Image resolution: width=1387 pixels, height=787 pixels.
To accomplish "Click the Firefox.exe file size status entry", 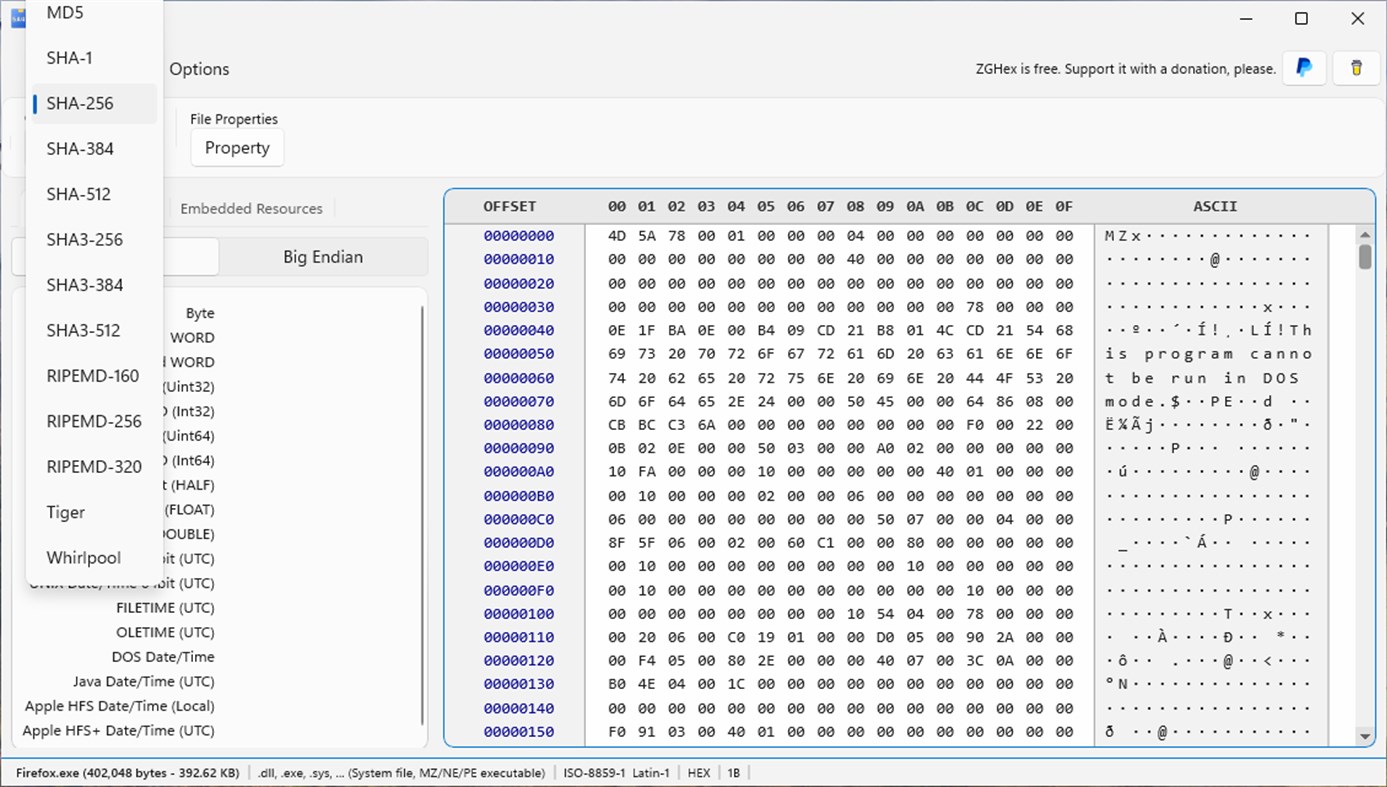I will point(127,773).
